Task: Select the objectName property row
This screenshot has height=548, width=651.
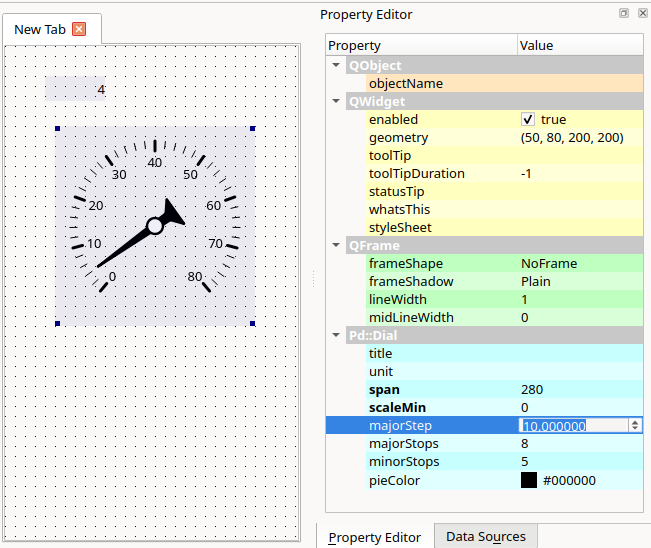Action: [x=504, y=83]
